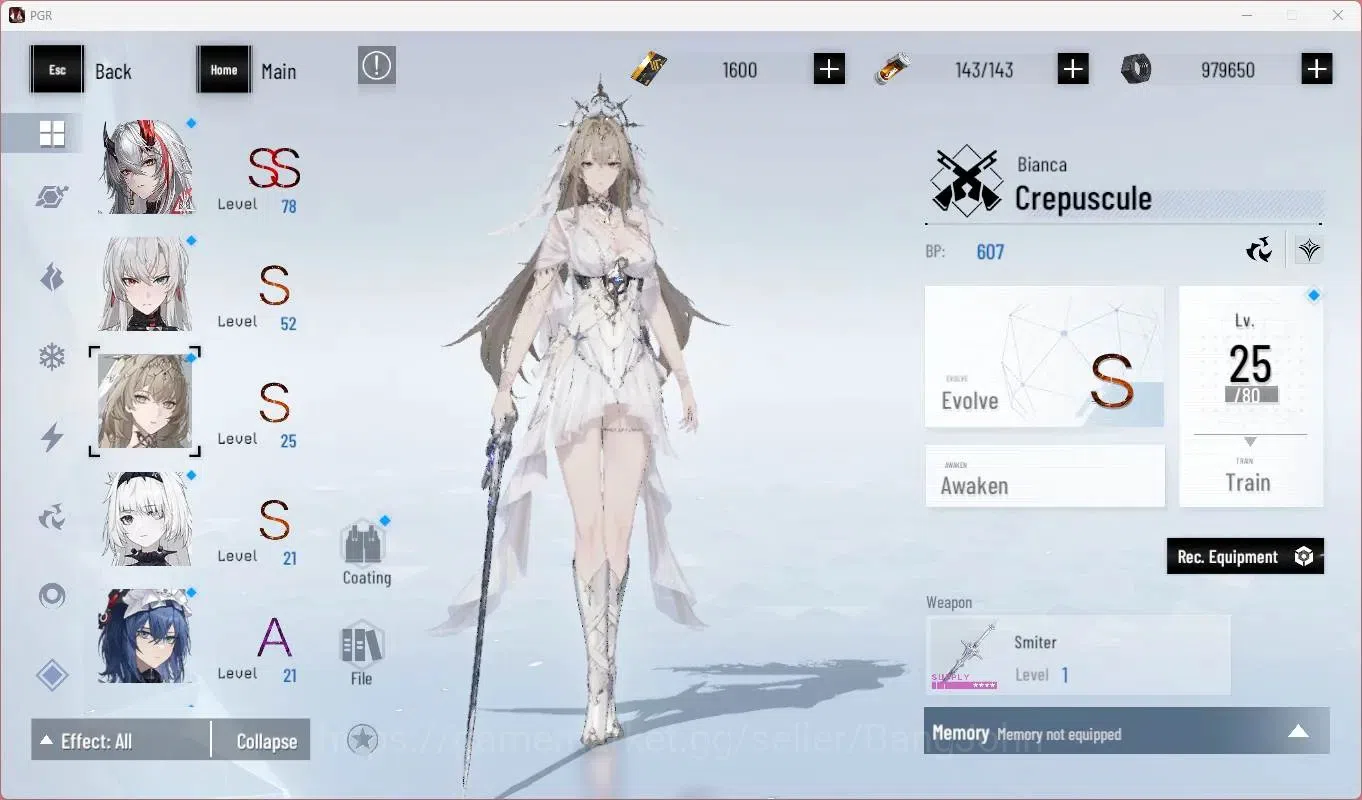Image resolution: width=1362 pixels, height=800 pixels.
Task: Click the Smiter weapon thumbnail
Action: 965,656
